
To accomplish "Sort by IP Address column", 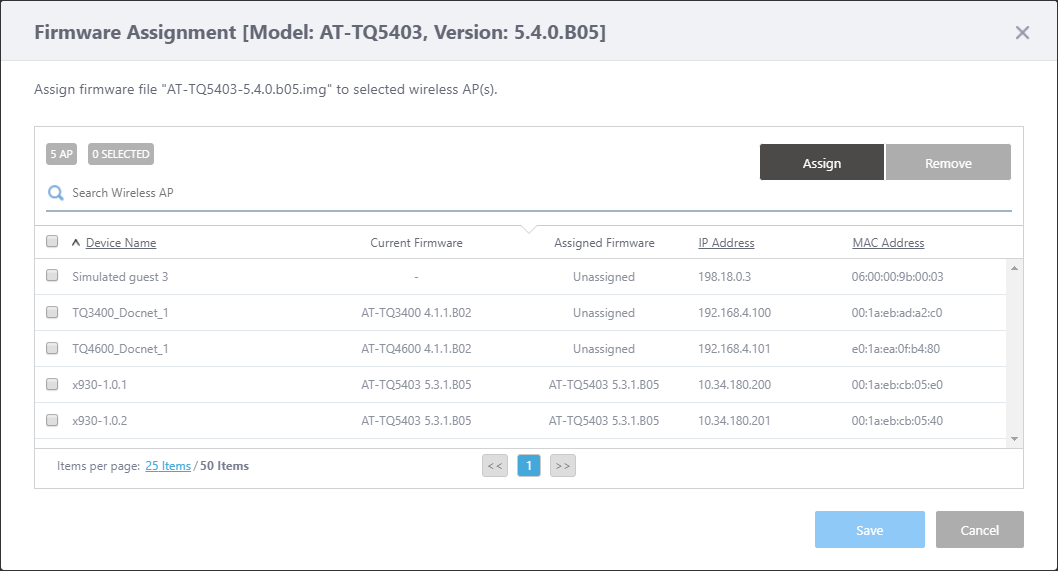I will (726, 243).
